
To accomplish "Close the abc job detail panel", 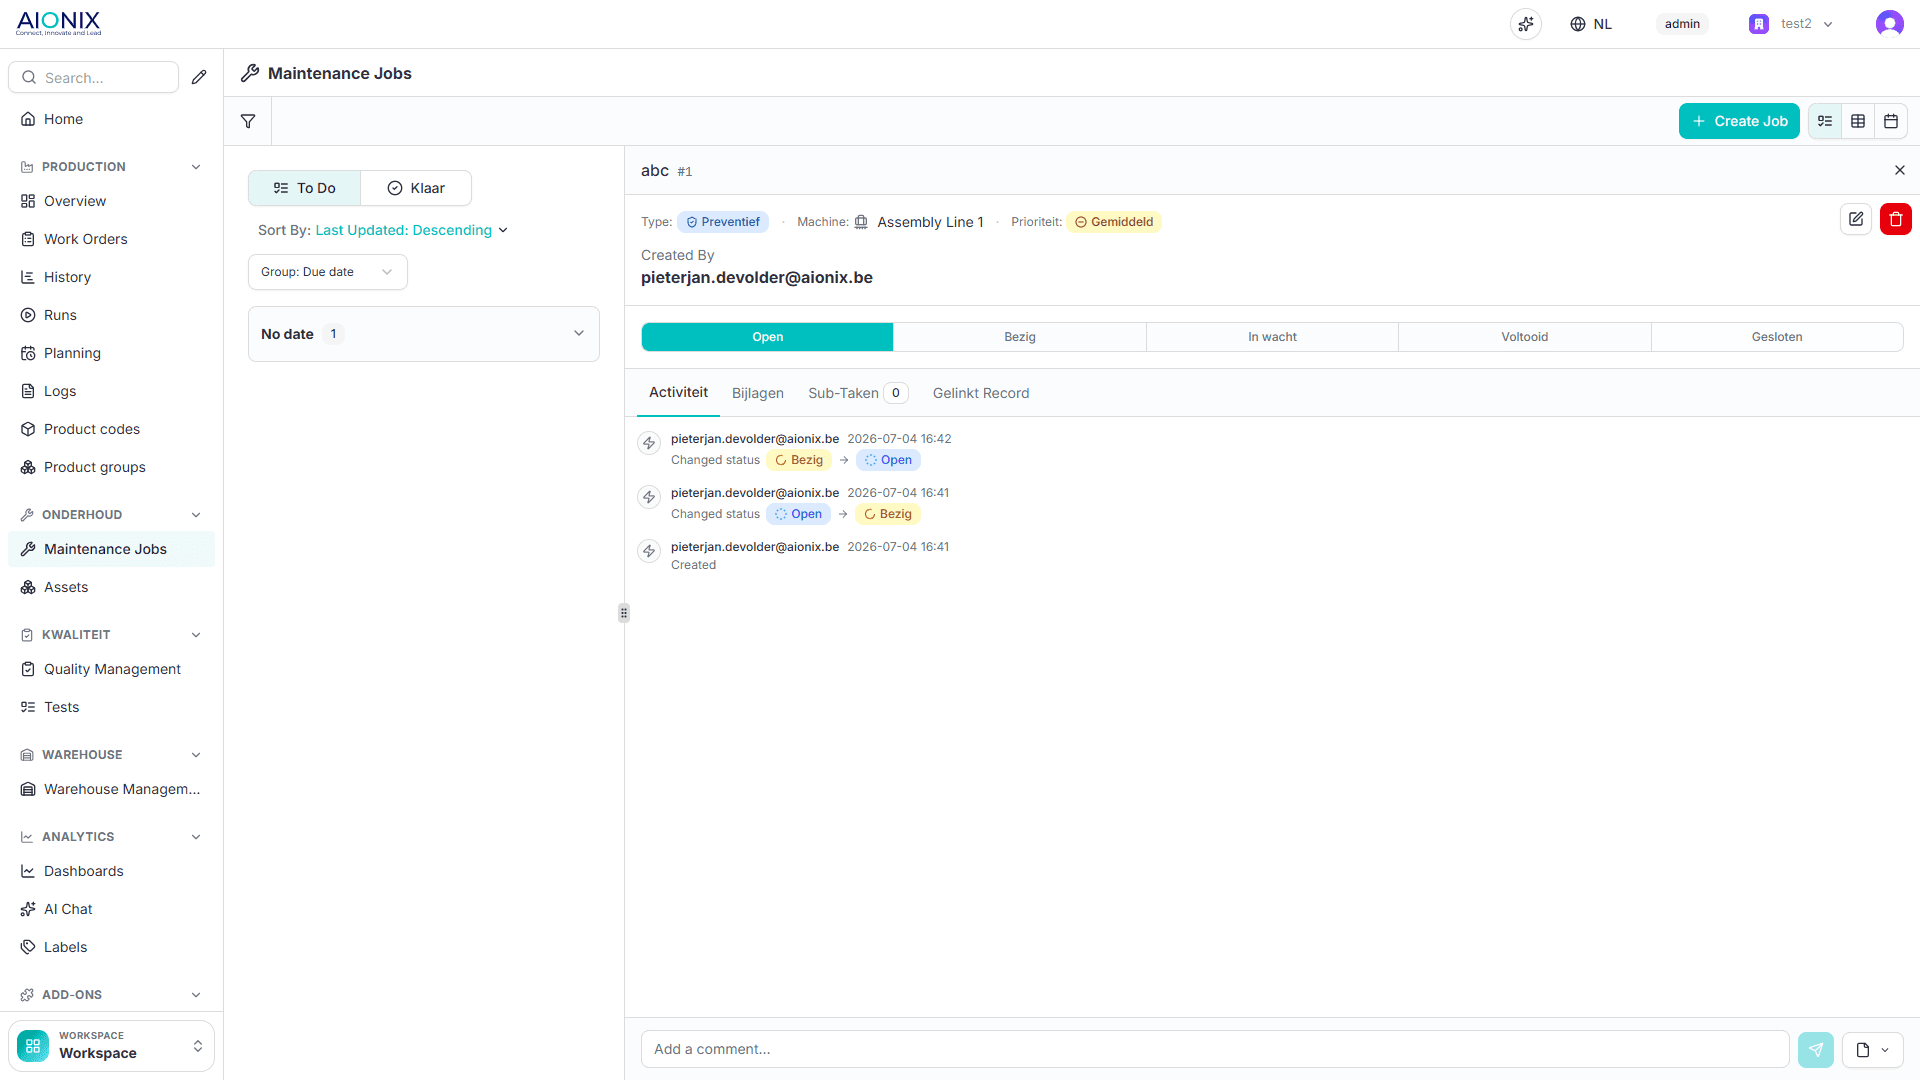I will pos(1900,170).
